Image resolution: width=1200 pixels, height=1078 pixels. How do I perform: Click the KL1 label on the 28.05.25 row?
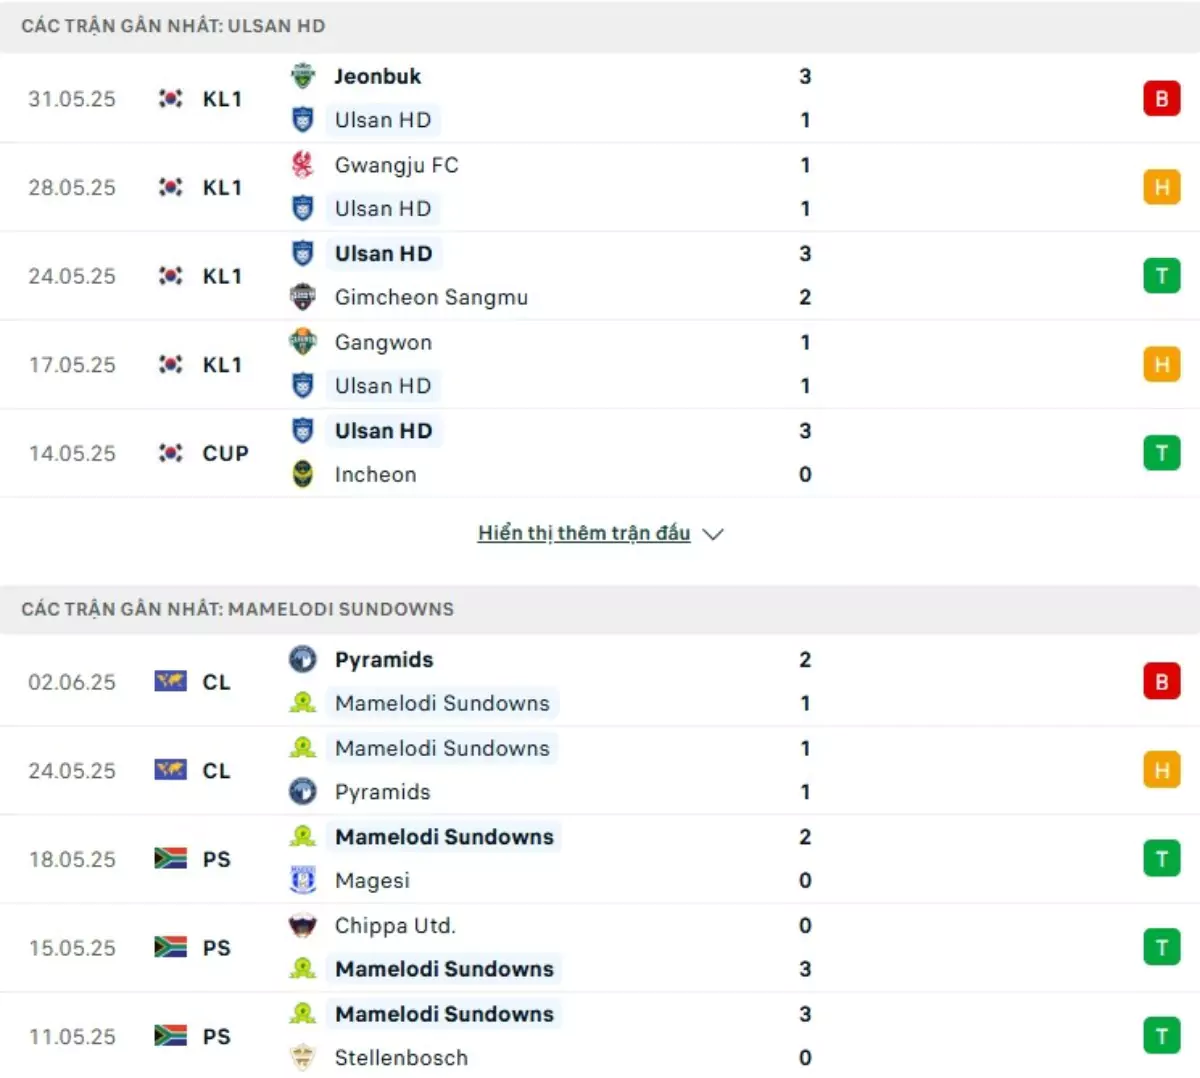pos(222,188)
